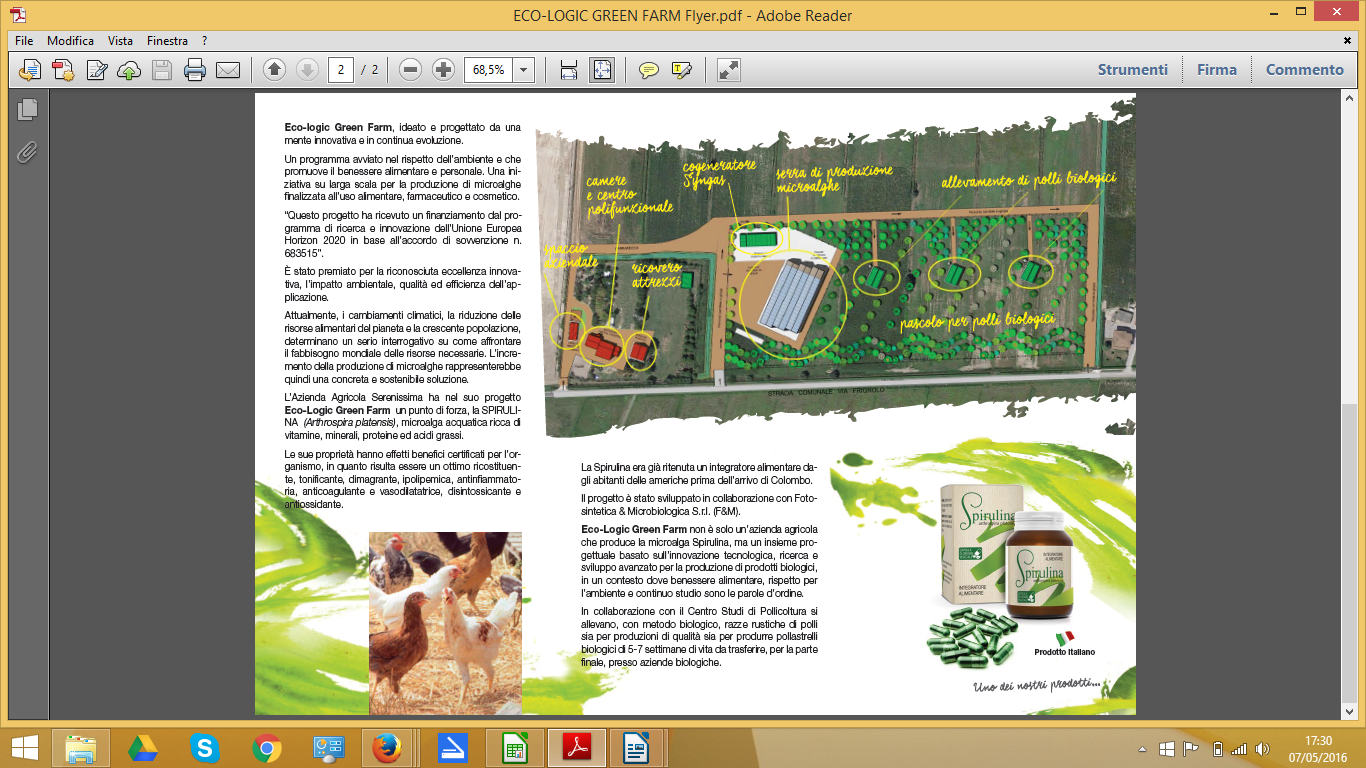
Task: Toggle fit to window width scrolling mode
Action: (569, 70)
